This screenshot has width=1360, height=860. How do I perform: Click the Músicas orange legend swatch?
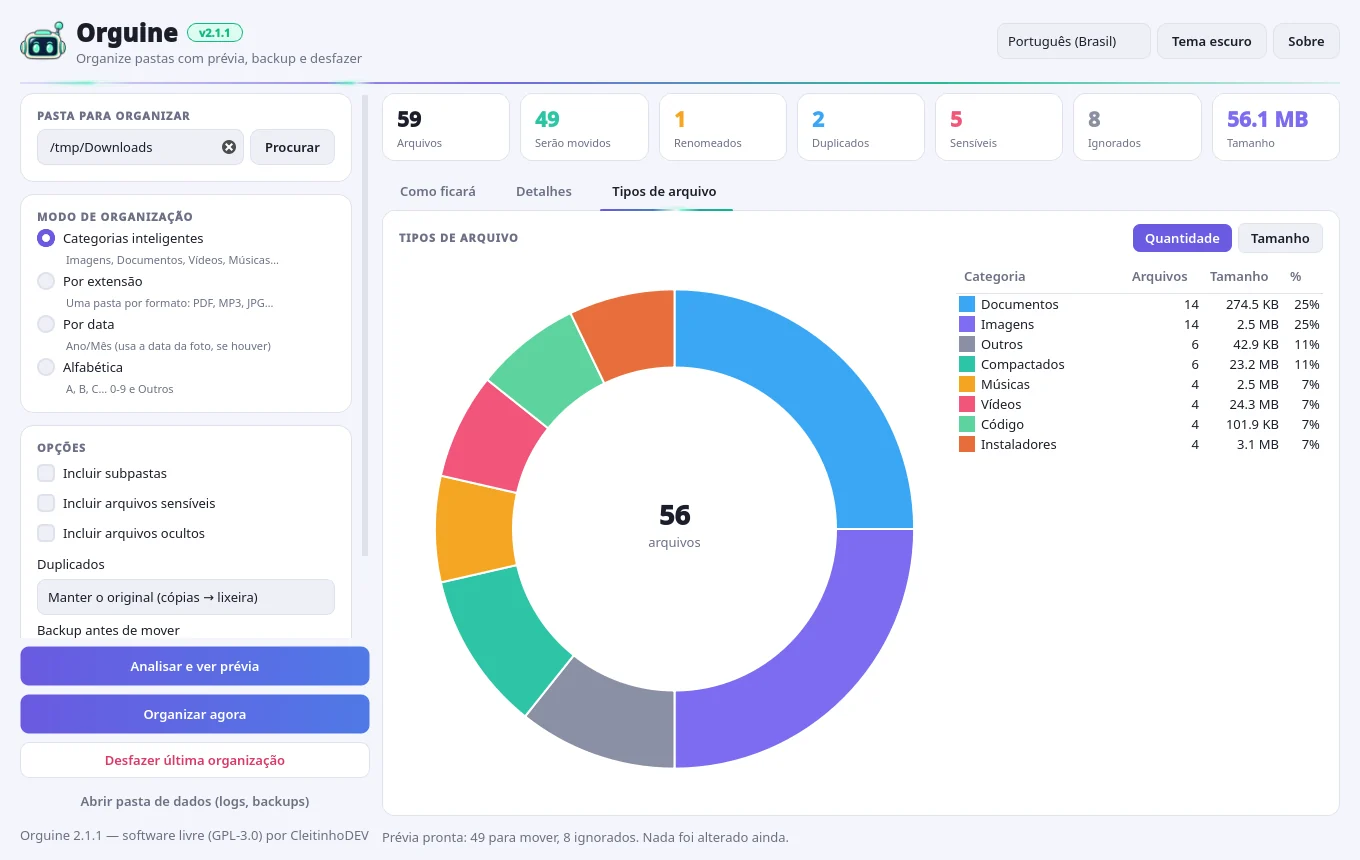967,384
